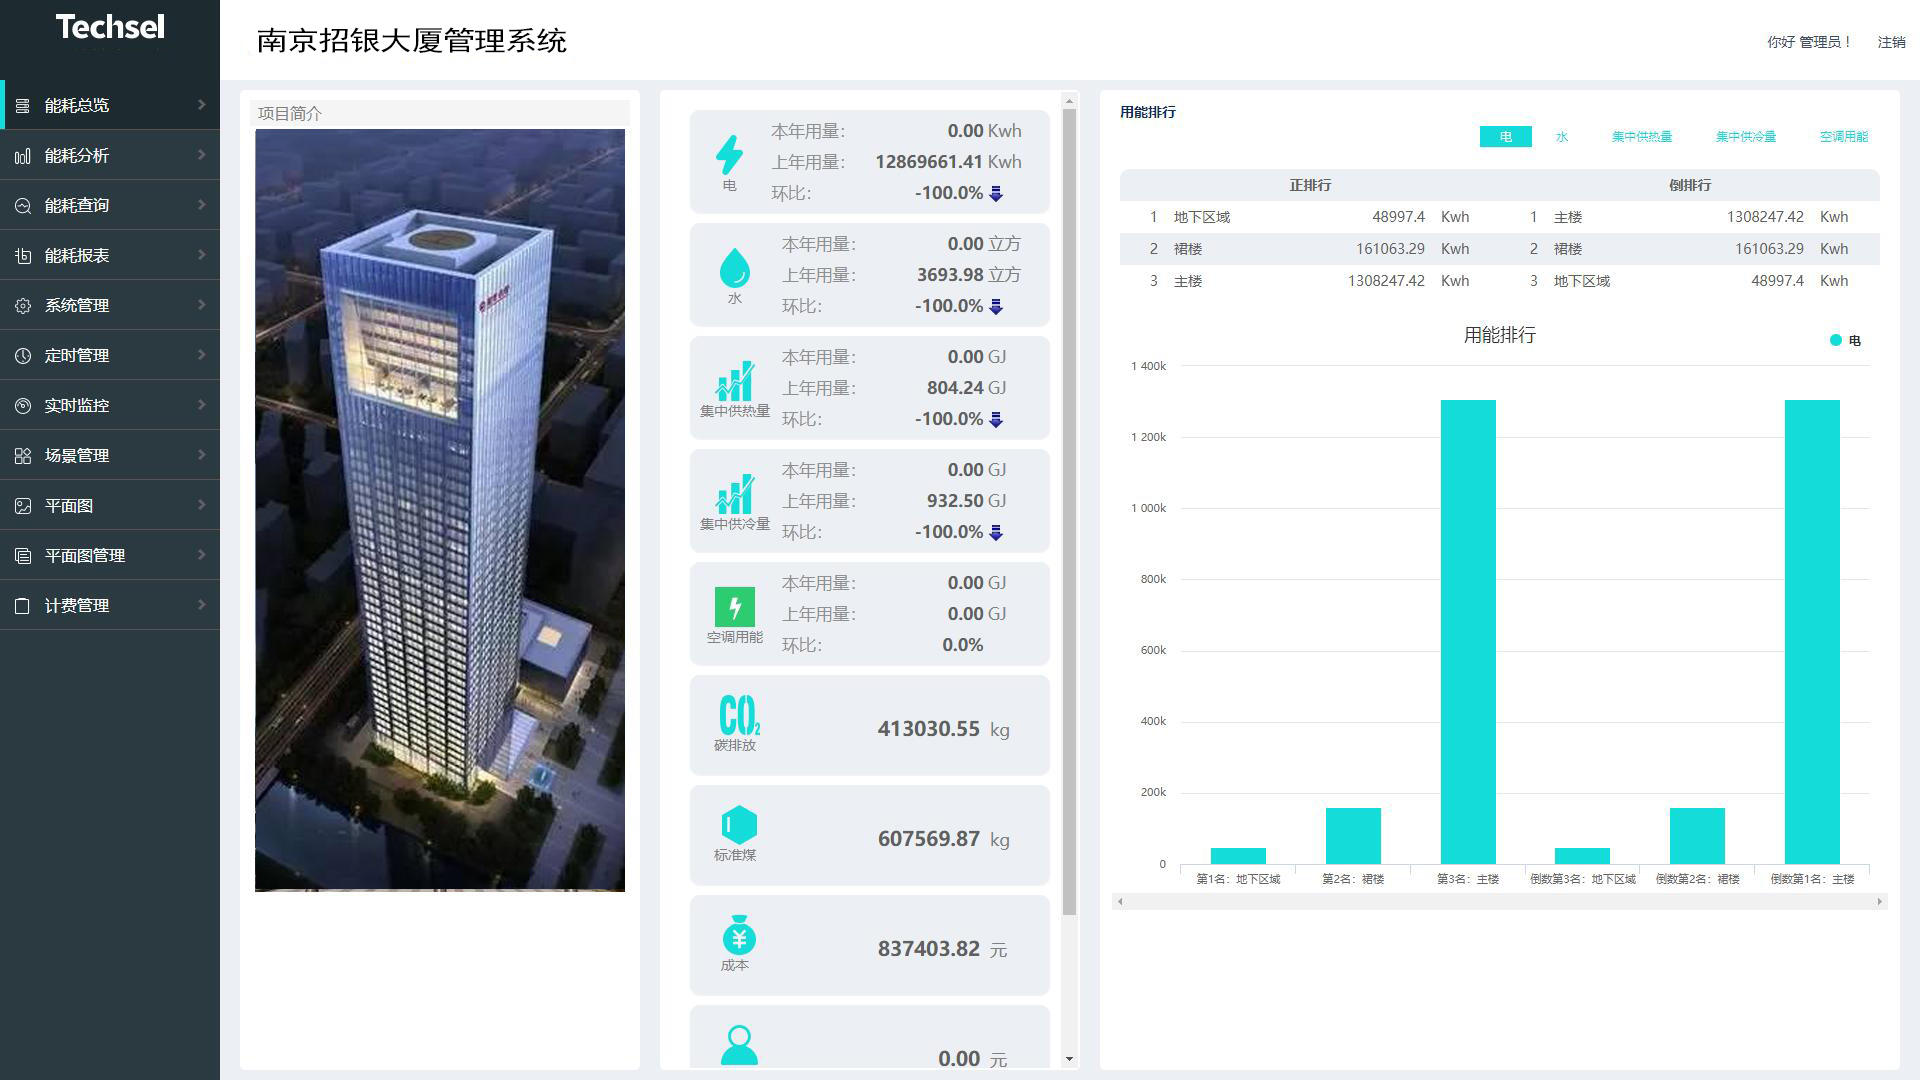1920x1080 pixels.
Task: Open the 空调用能 ranking tab
Action: point(1843,137)
